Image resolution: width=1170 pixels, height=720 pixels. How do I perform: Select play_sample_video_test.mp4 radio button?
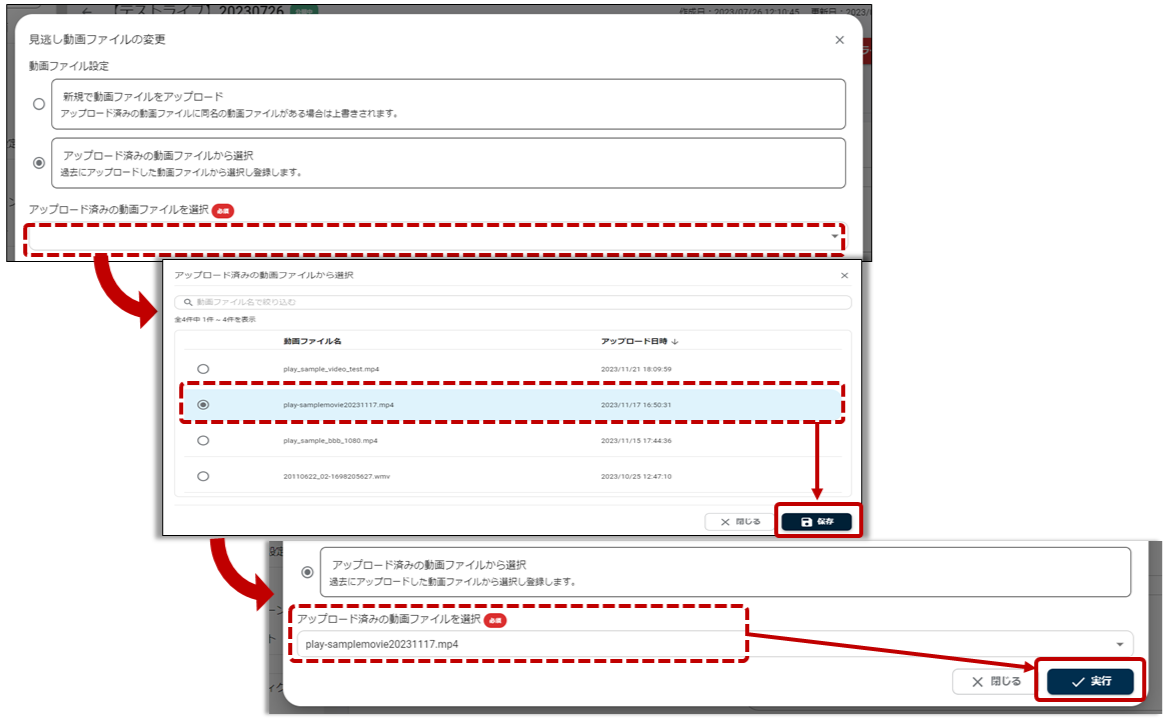[x=203, y=369]
